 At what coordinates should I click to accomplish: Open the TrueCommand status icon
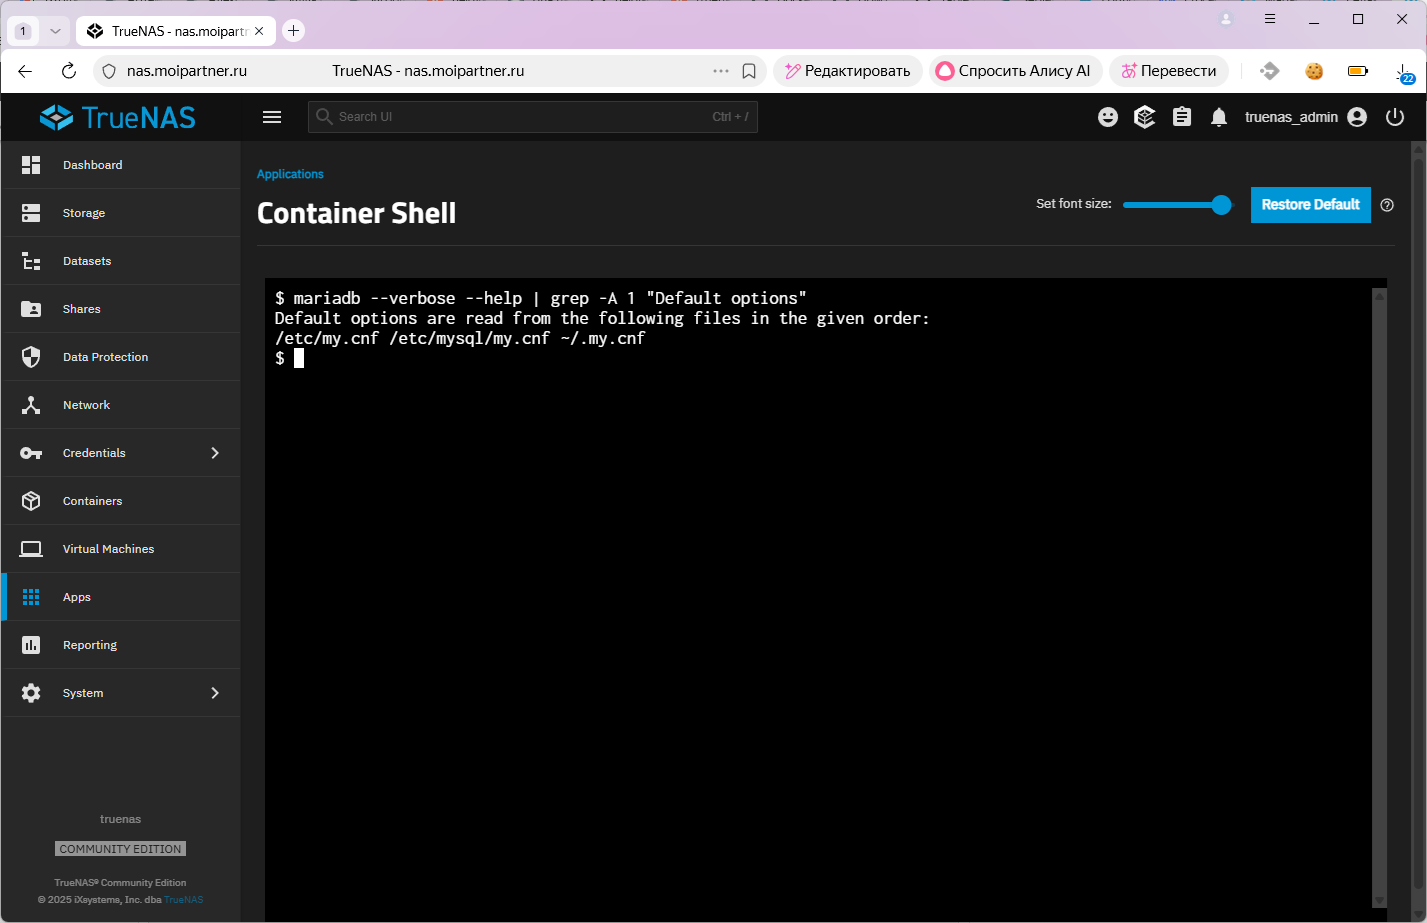1145,117
